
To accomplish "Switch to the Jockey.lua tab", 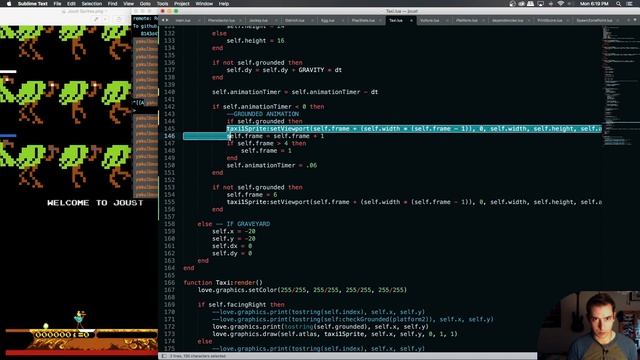I will point(258,20).
